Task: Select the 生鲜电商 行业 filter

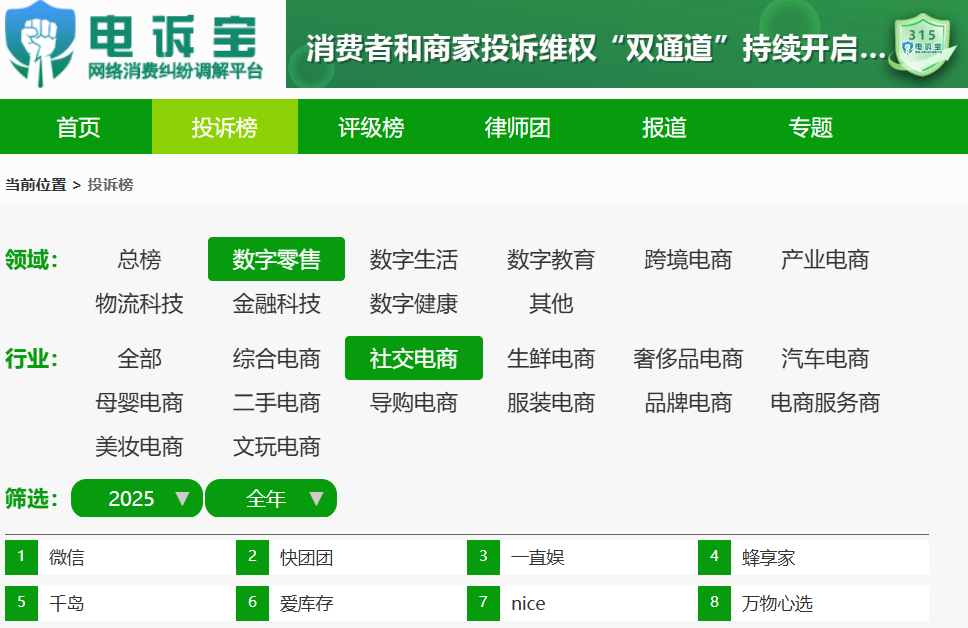Action: 552,358
